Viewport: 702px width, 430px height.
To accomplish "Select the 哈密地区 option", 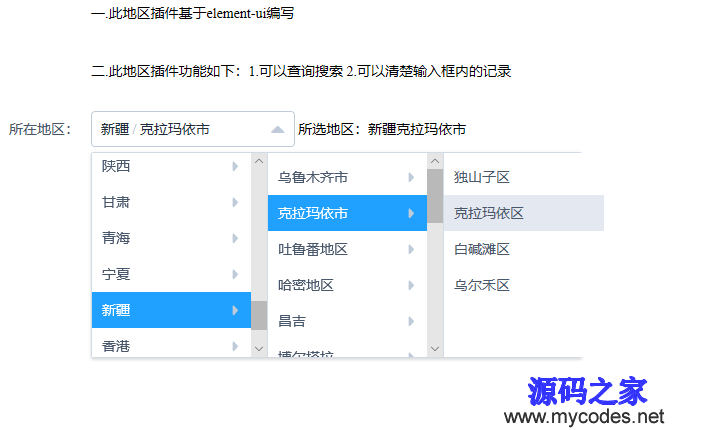I will [347, 285].
